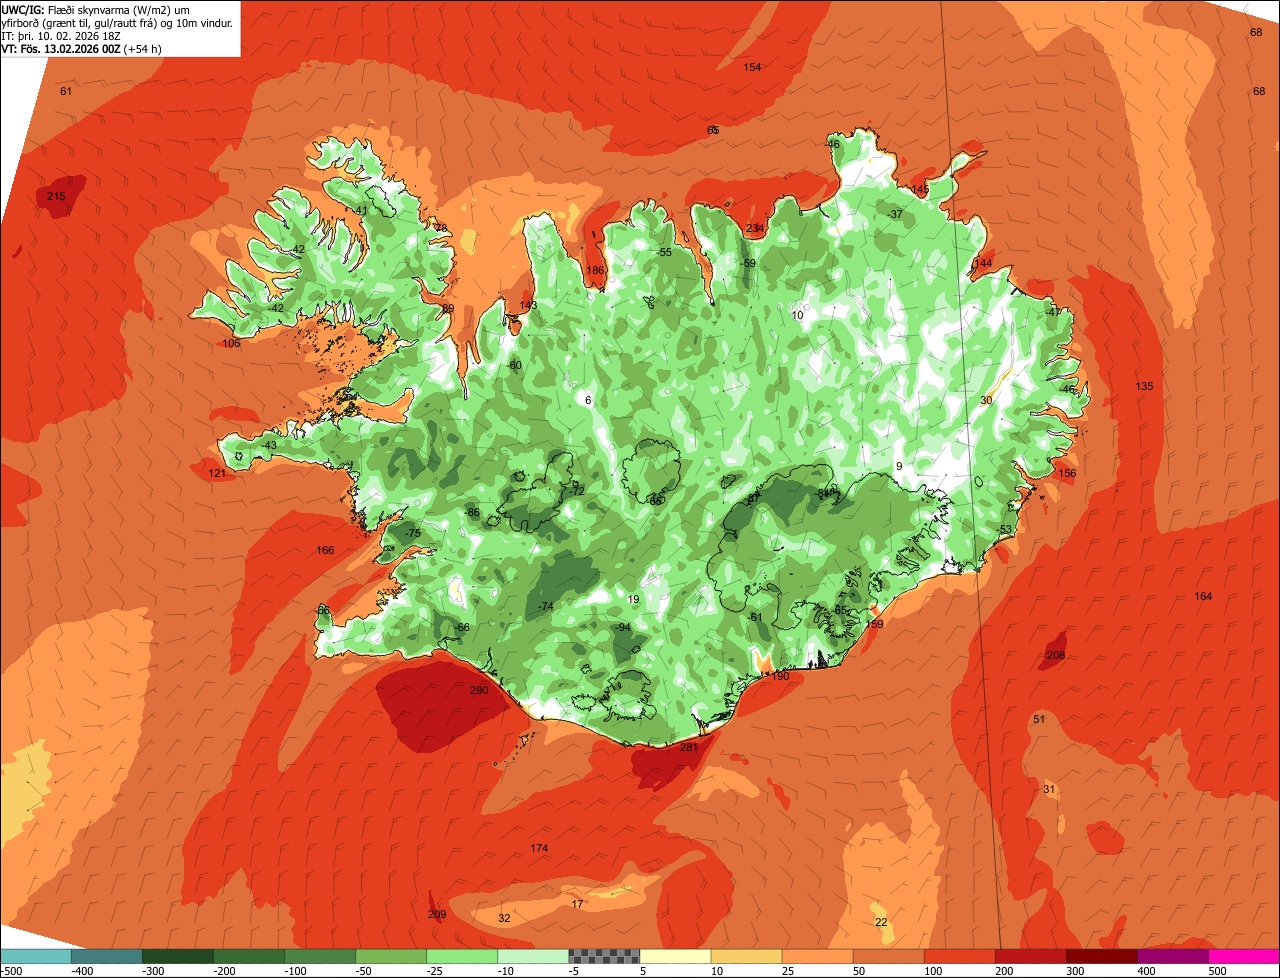This screenshot has height=978, width=1280.
Task: Select the 234 value on the north coast
Action: pyautogui.click(x=754, y=228)
